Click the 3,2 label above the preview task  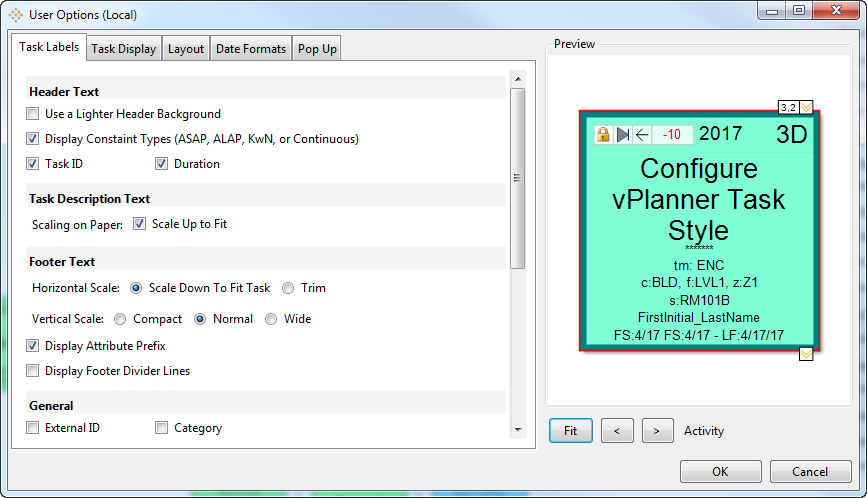788,107
